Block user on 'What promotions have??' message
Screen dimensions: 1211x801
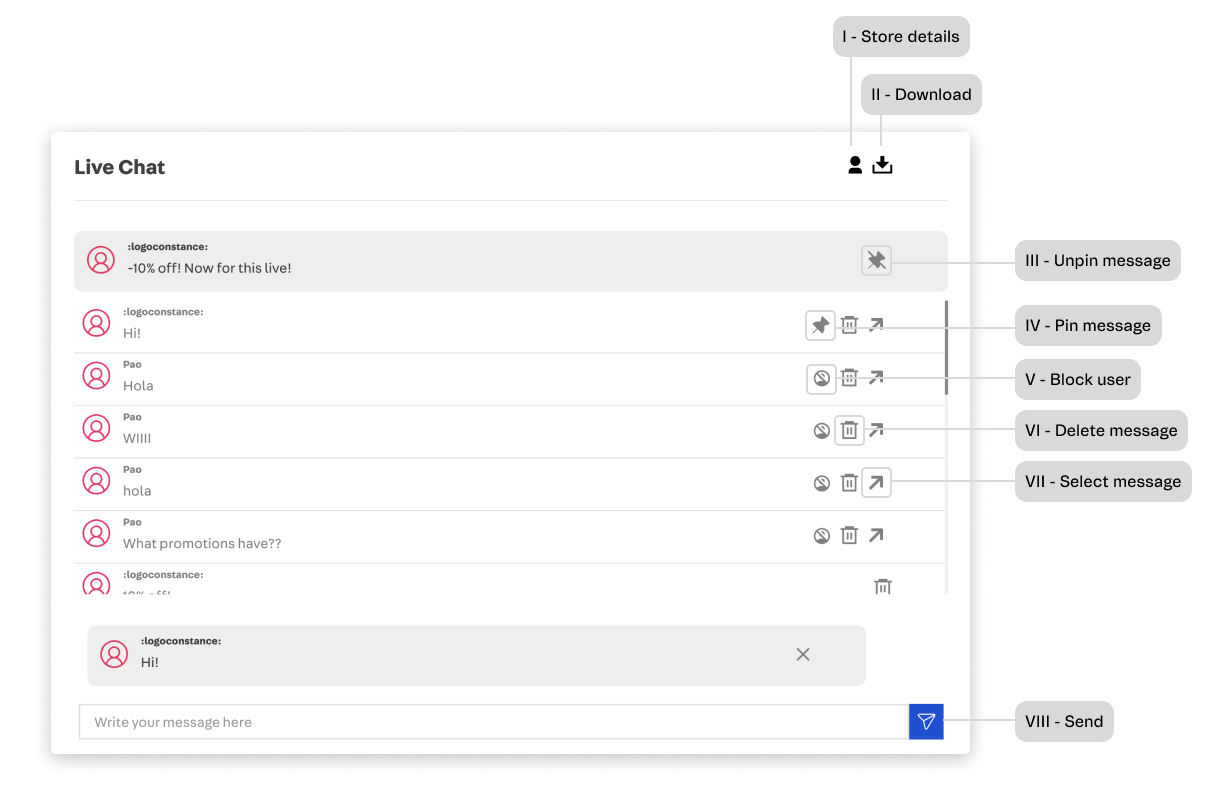(821, 535)
